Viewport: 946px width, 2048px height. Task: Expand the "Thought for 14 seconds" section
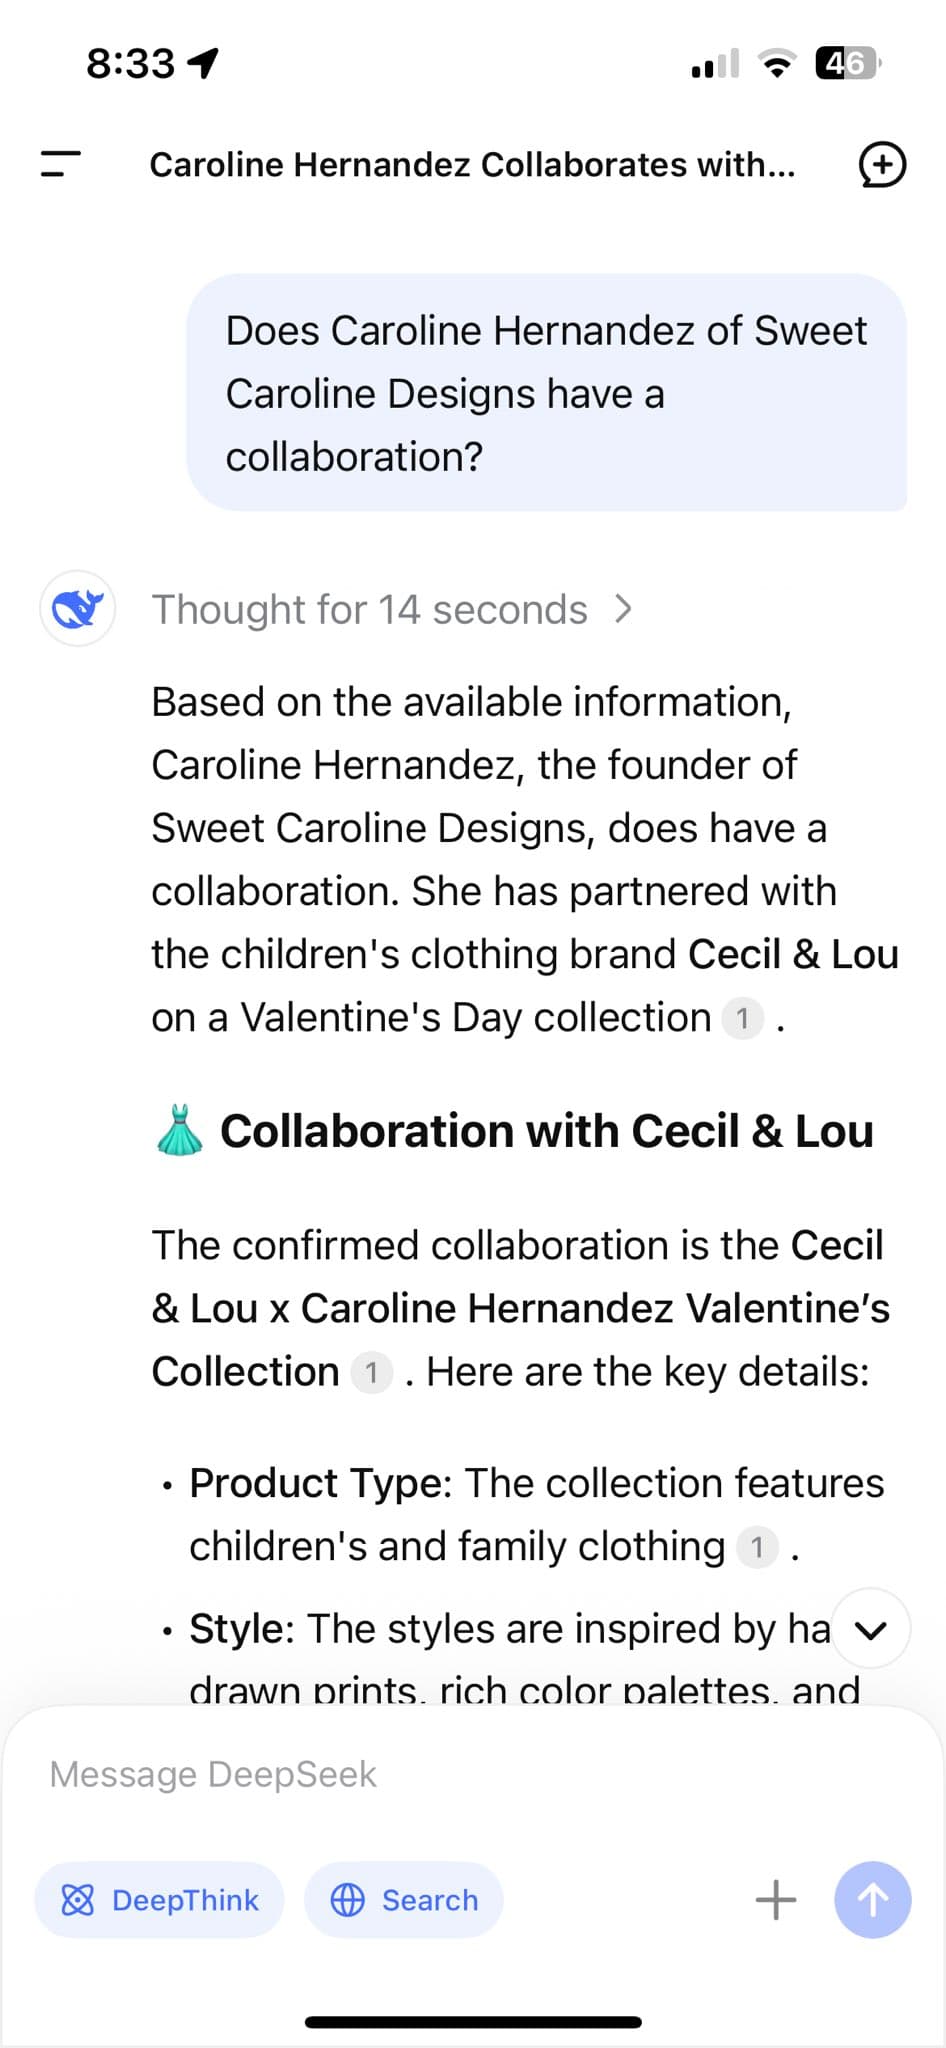pyautogui.click(x=392, y=609)
